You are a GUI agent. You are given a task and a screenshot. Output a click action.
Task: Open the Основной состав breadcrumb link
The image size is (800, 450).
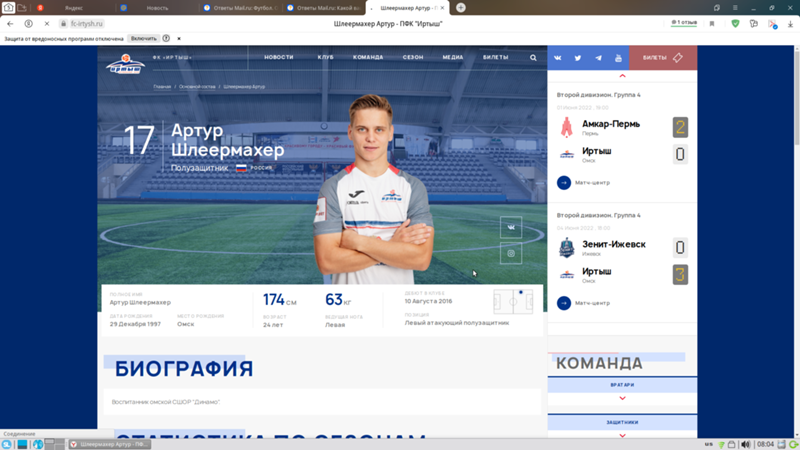point(197,87)
